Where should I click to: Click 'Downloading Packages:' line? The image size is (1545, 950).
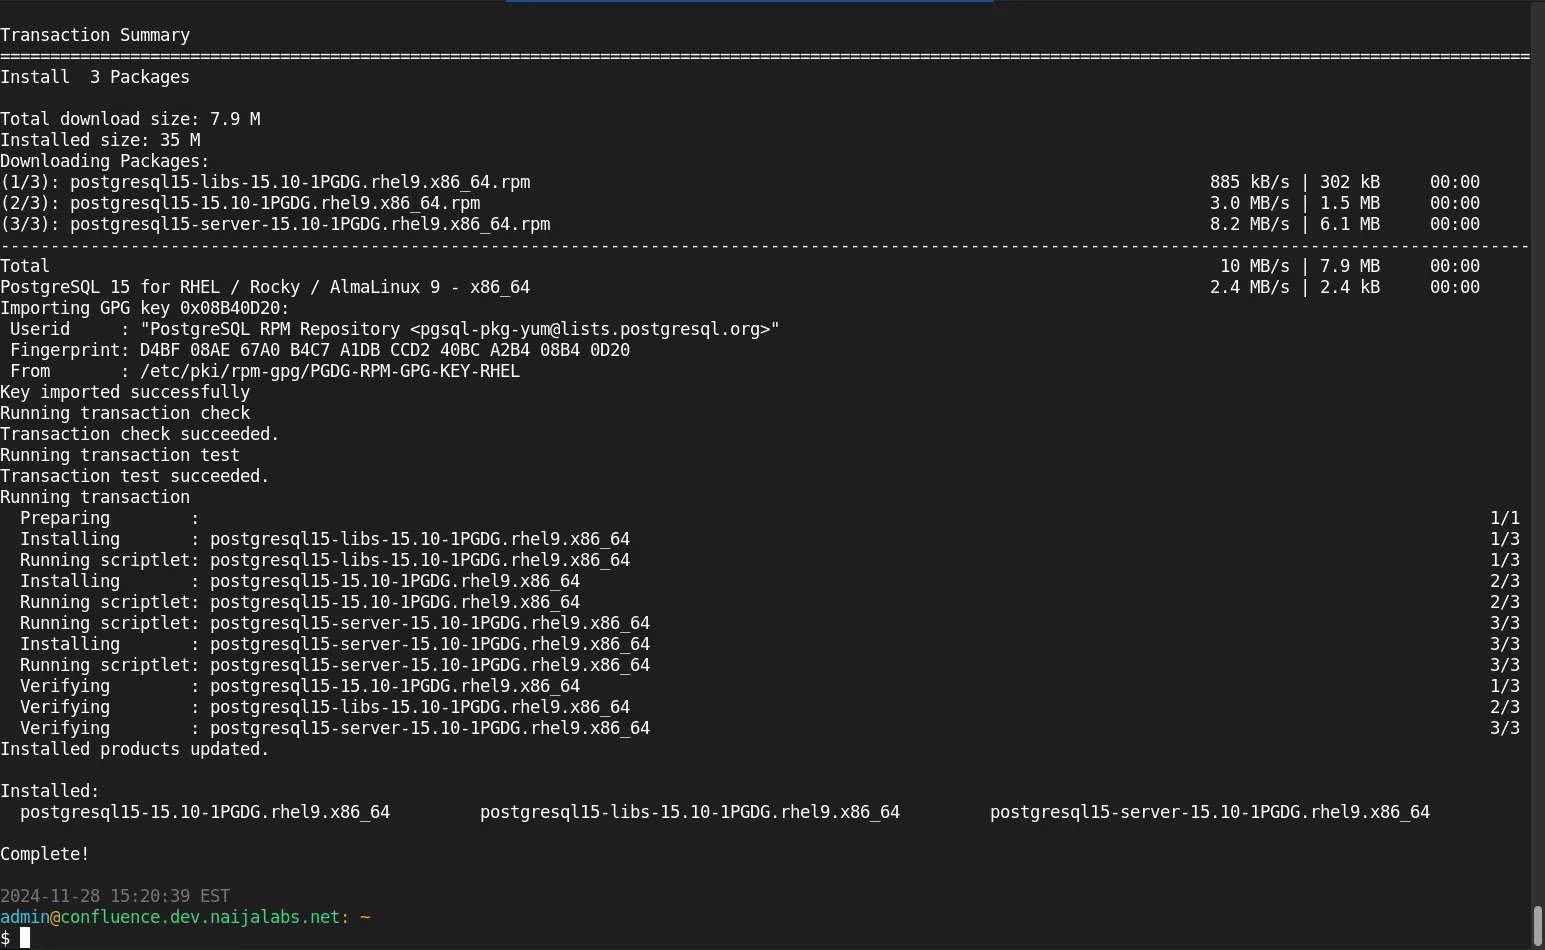point(105,161)
